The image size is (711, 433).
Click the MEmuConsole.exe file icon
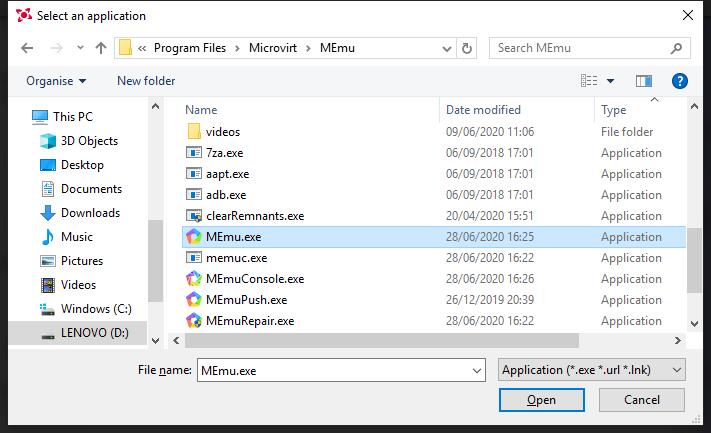point(194,279)
